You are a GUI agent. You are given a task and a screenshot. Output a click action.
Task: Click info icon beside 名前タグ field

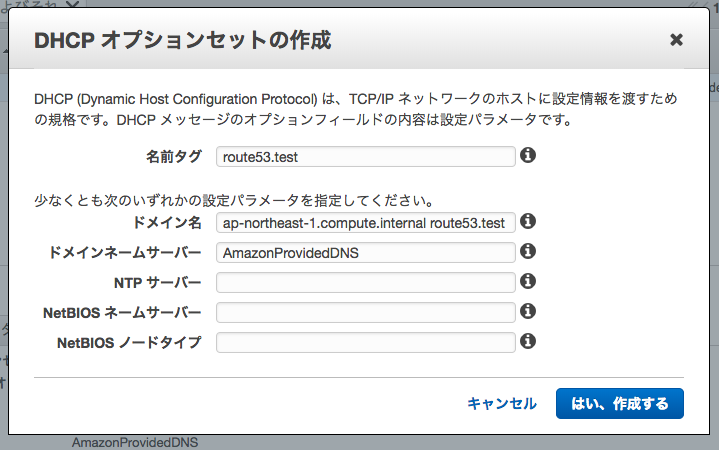(x=528, y=155)
